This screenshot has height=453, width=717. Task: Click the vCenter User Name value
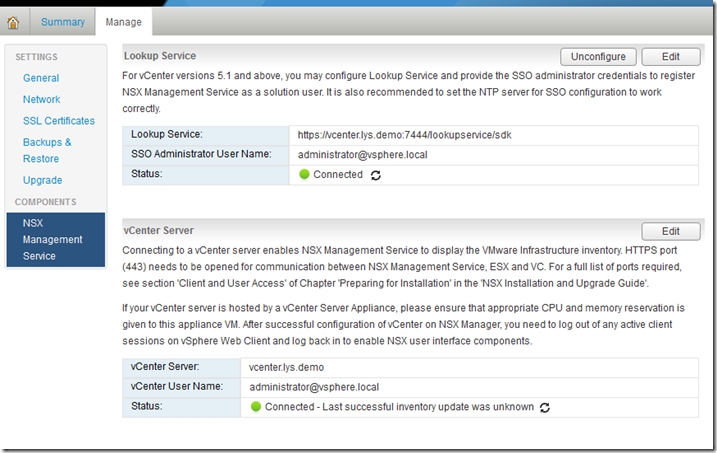pos(314,387)
